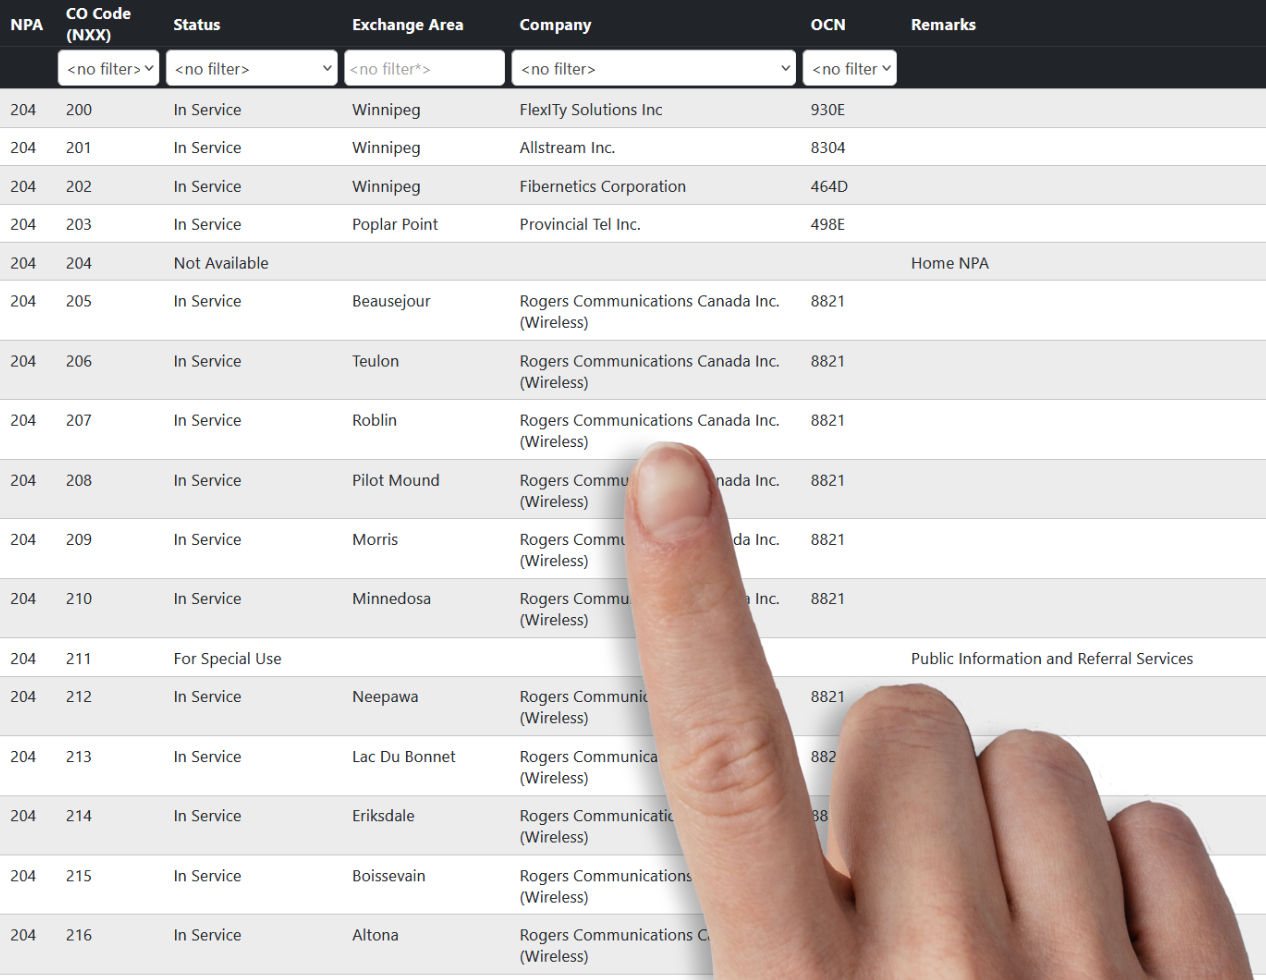
Task: Select the FlexITy Solutions Inc company entry
Action: click(x=590, y=109)
